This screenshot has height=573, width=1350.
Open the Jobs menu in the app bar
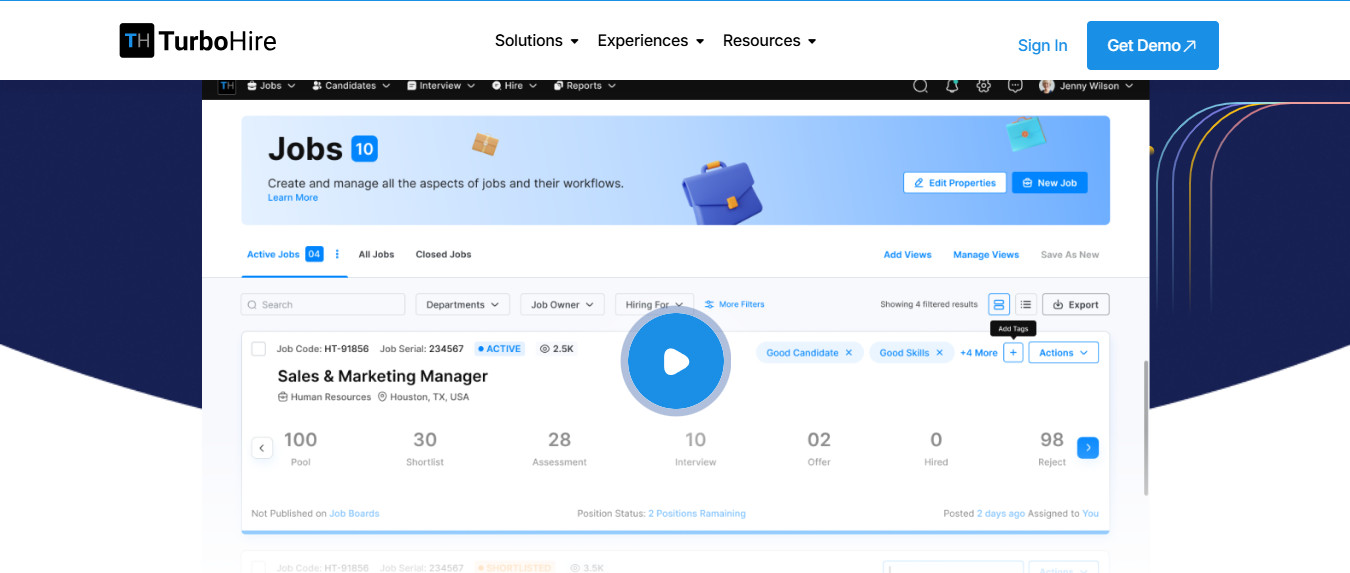click(271, 86)
